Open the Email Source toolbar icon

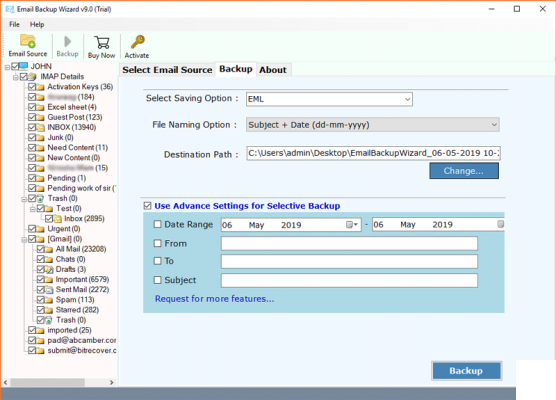pyautogui.click(x=28, y=41)
